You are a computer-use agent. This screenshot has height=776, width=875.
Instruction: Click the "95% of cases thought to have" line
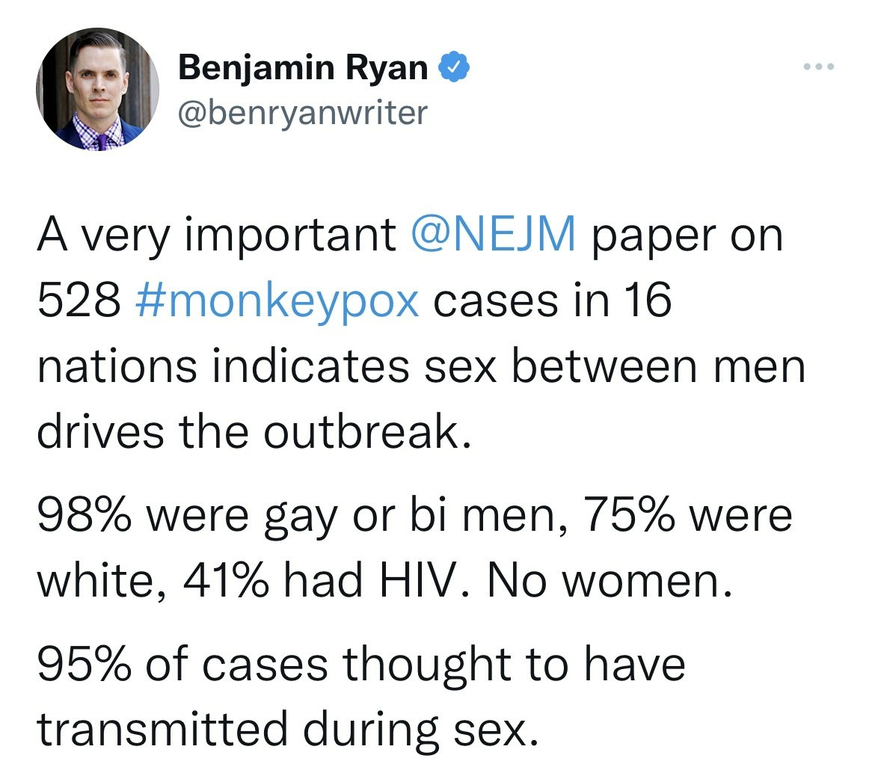coord(361,667)
